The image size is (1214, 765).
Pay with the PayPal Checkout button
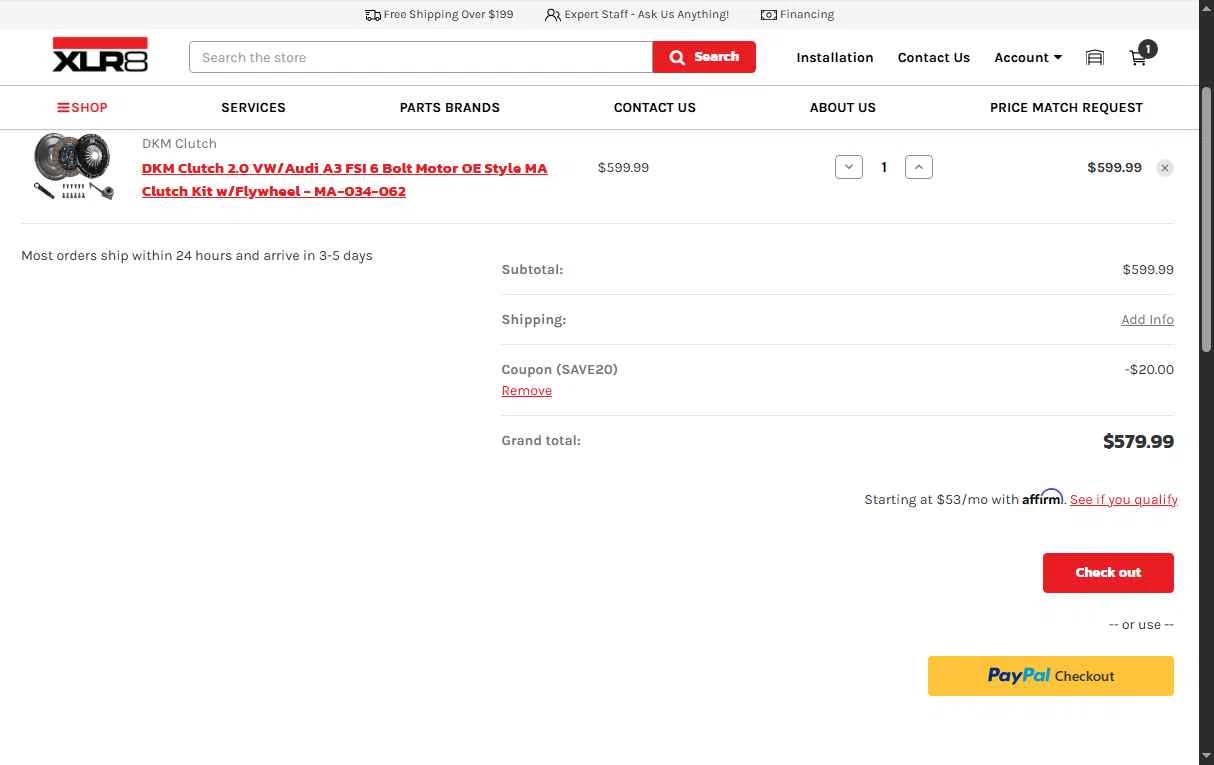[x=1051, y=676]
